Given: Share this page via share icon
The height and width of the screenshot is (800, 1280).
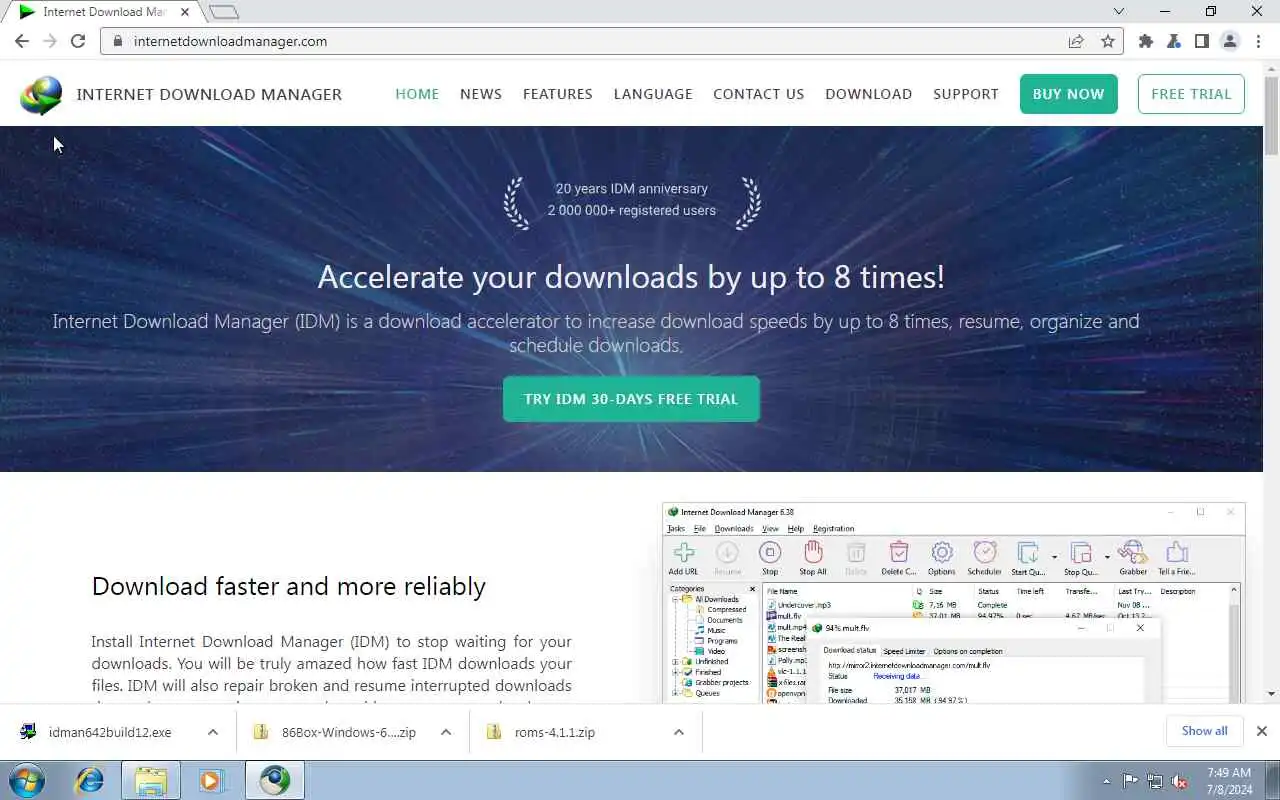Looking at the screenshot, I should click(x=1076, y=41).
